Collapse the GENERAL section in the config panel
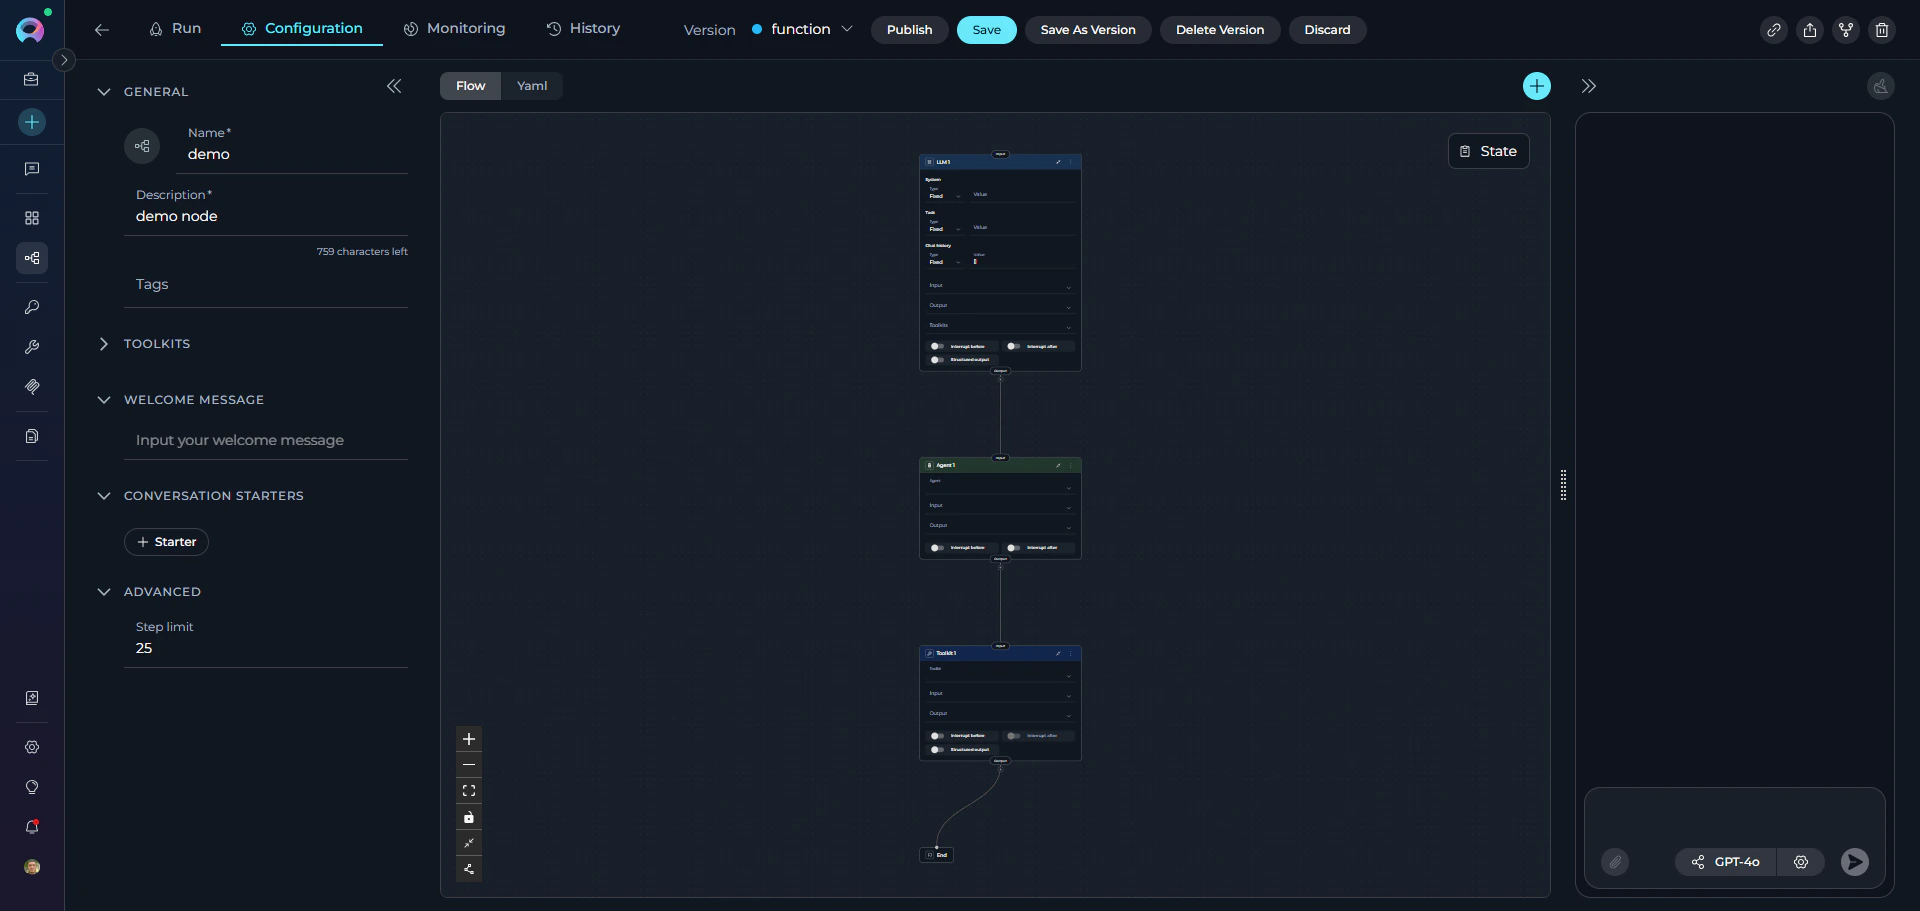The width and height of the screenshot is (1920, 911). point(104,92)
